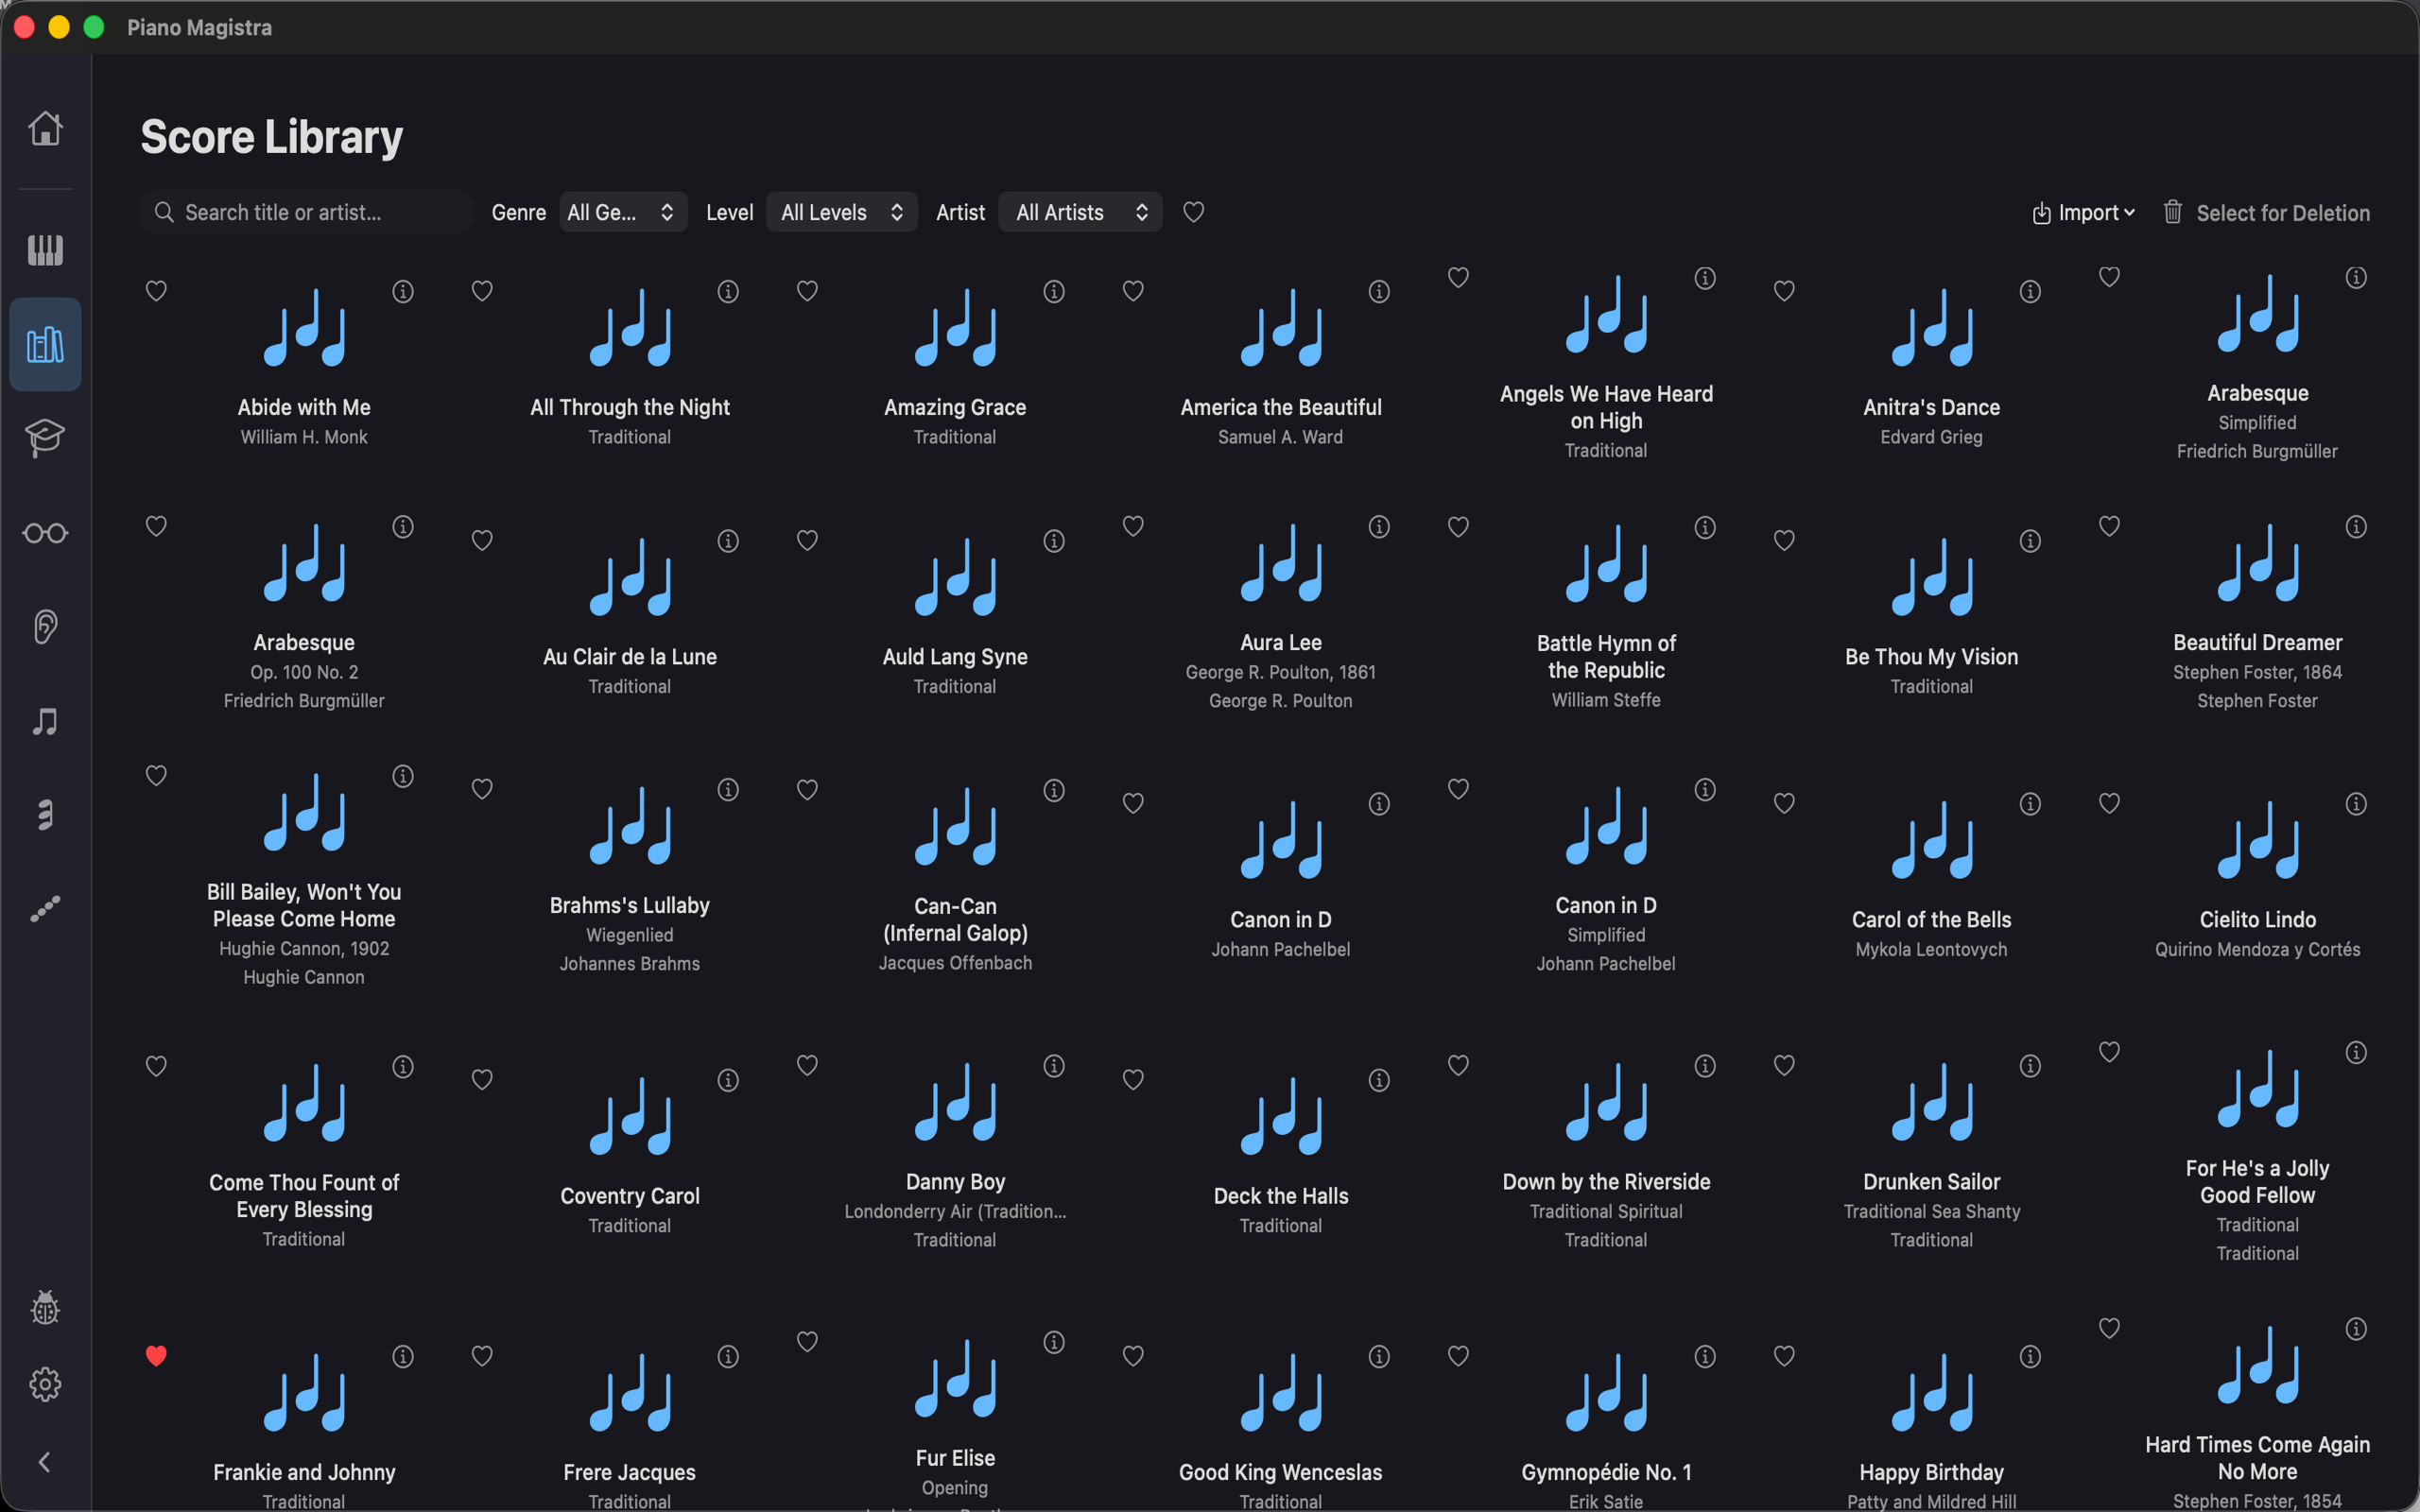The height and width of the screenshot is (1512, 2420).
Task: Show info for Coventry Carol
Action: pos(728,1080)
